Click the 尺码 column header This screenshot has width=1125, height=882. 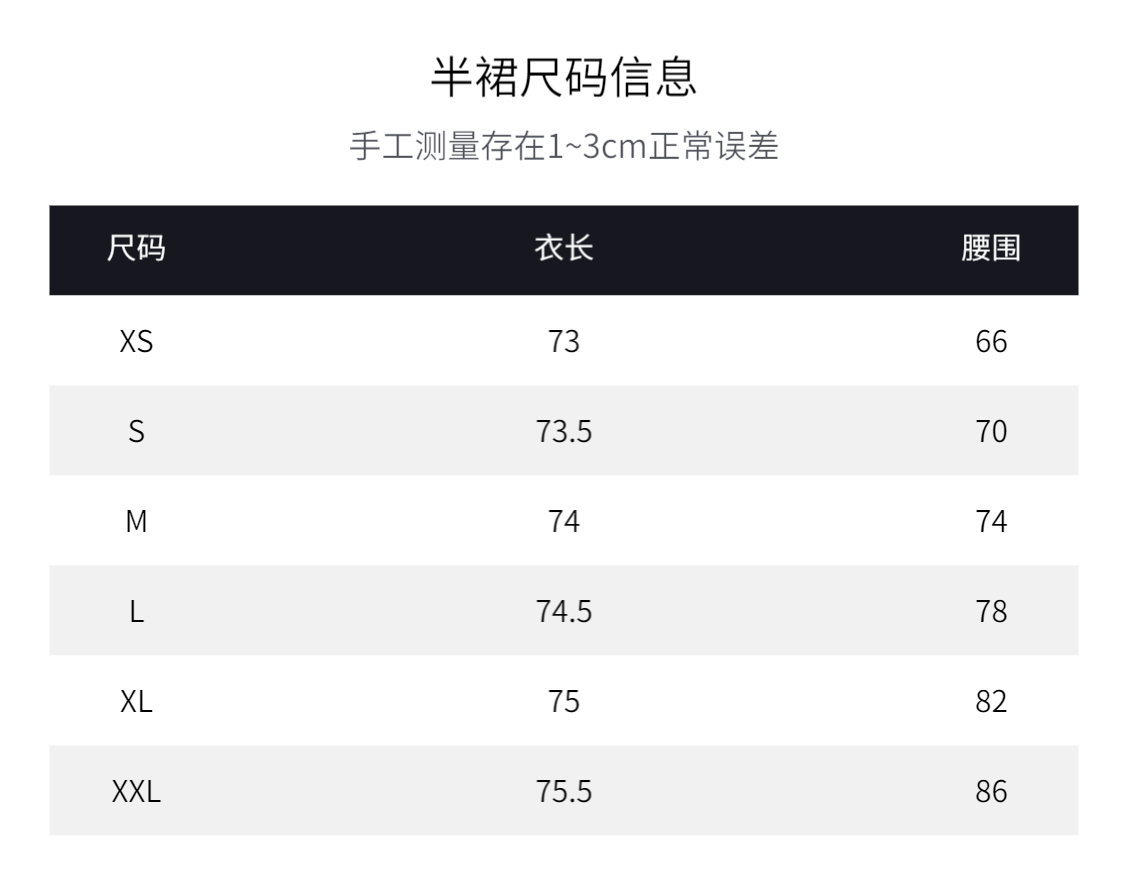[x=136, y=249]
